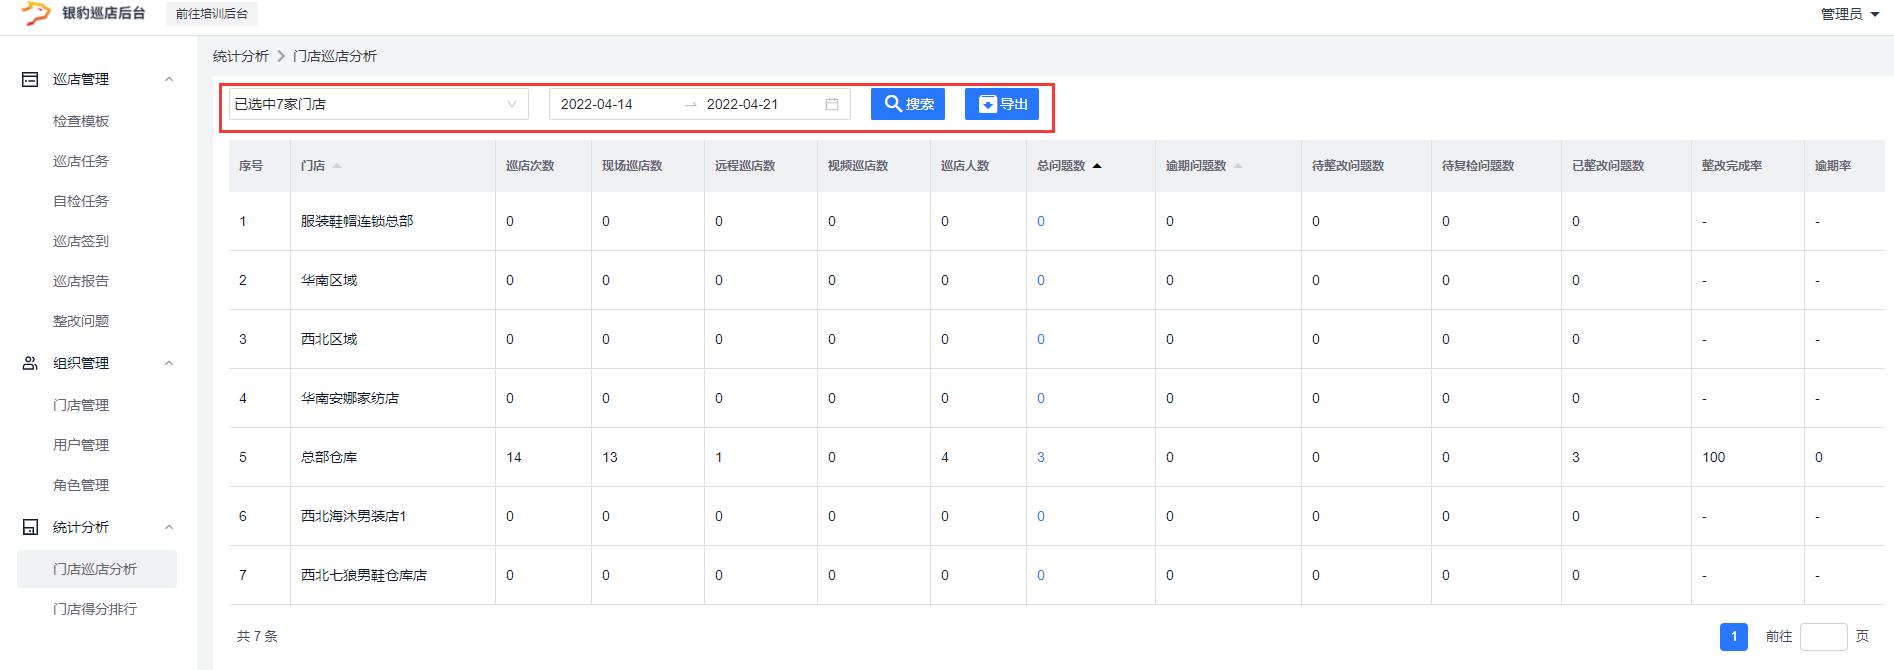Go to 巡店报告 menu item
1894x670 pixels.
click(81, 281)
